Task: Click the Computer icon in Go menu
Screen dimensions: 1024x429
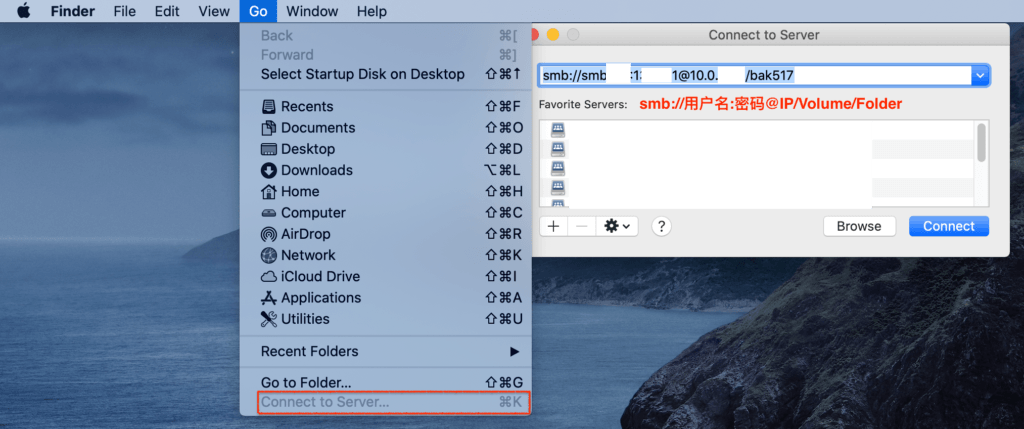Action: [269, 213]
